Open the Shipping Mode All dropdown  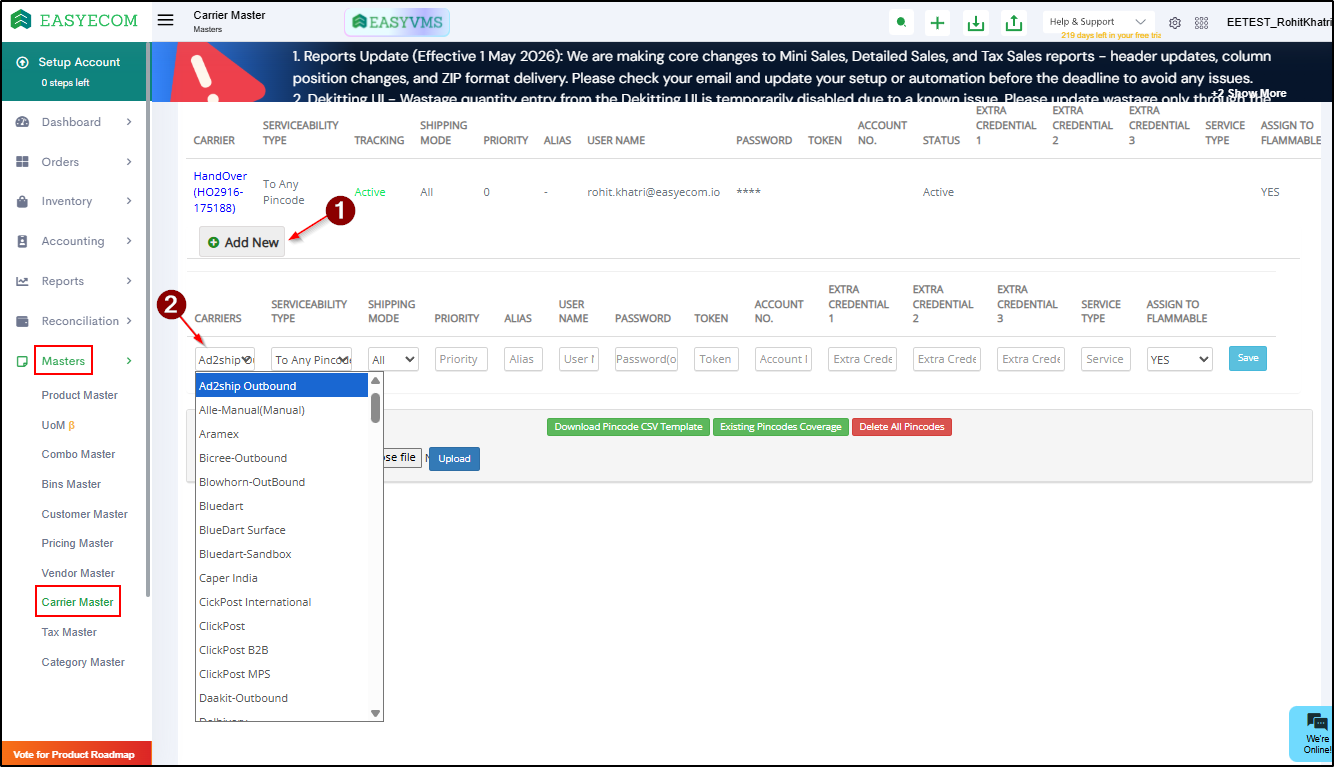(393, 360)
